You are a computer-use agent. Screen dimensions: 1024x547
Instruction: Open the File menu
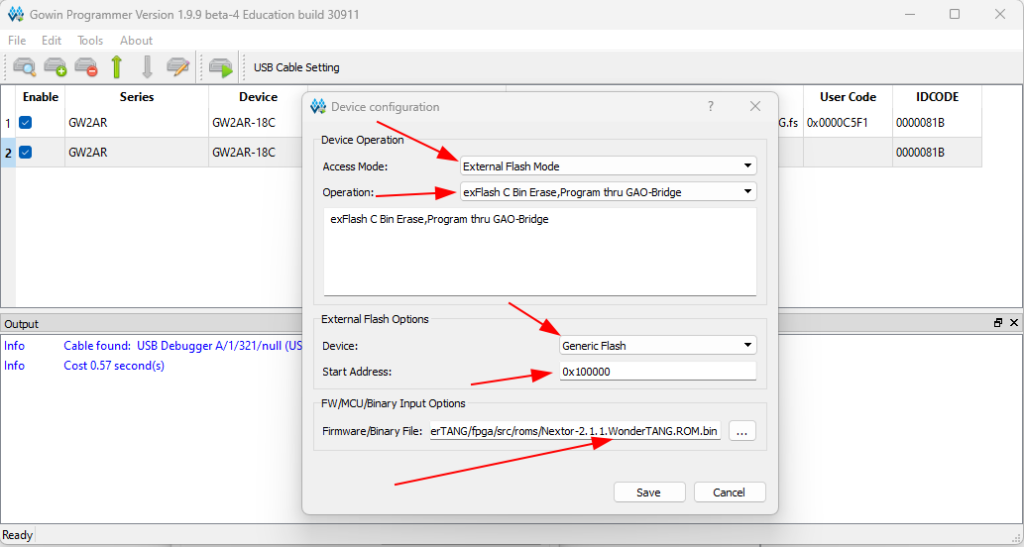click(x=17, y=40)
